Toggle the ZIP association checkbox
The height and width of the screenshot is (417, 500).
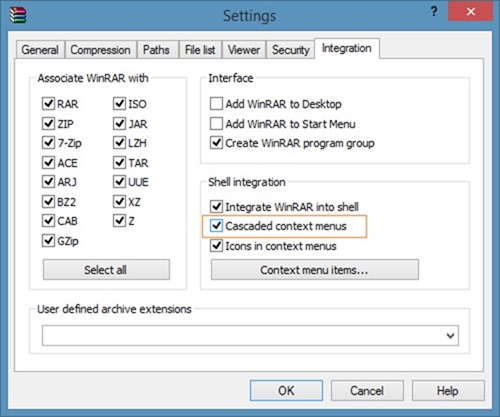48,124
